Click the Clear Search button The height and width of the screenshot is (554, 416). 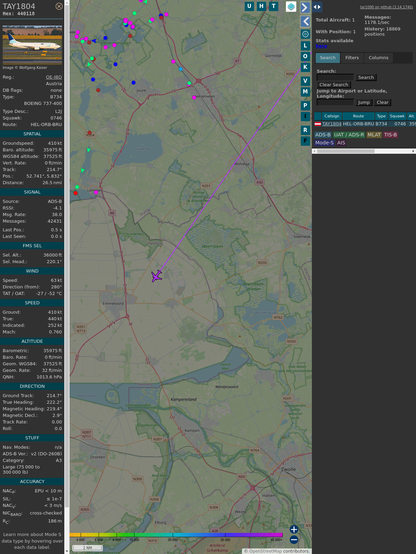coord(334,85)
